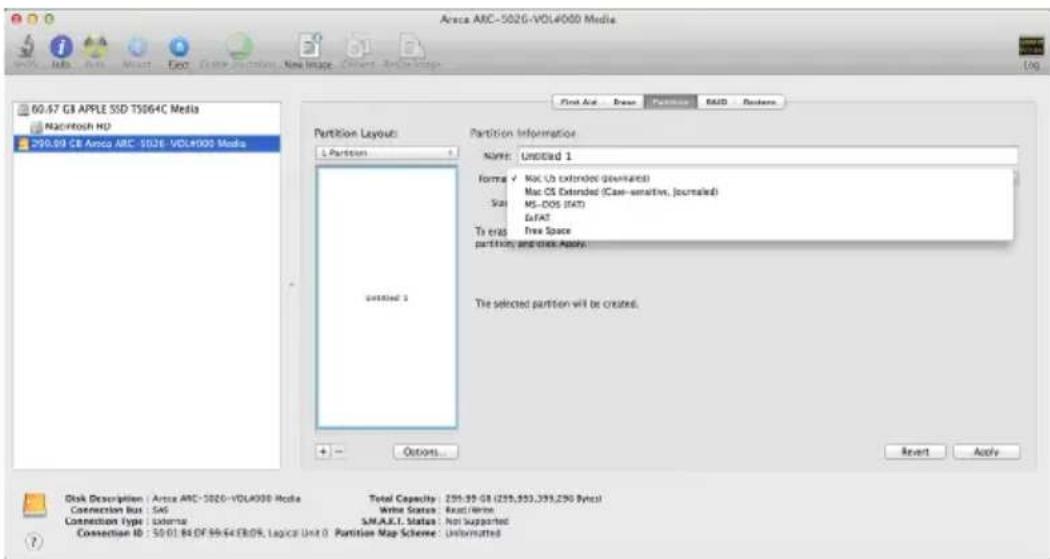
Task: Switch to the First Aid tab
Action: [578, 102]
